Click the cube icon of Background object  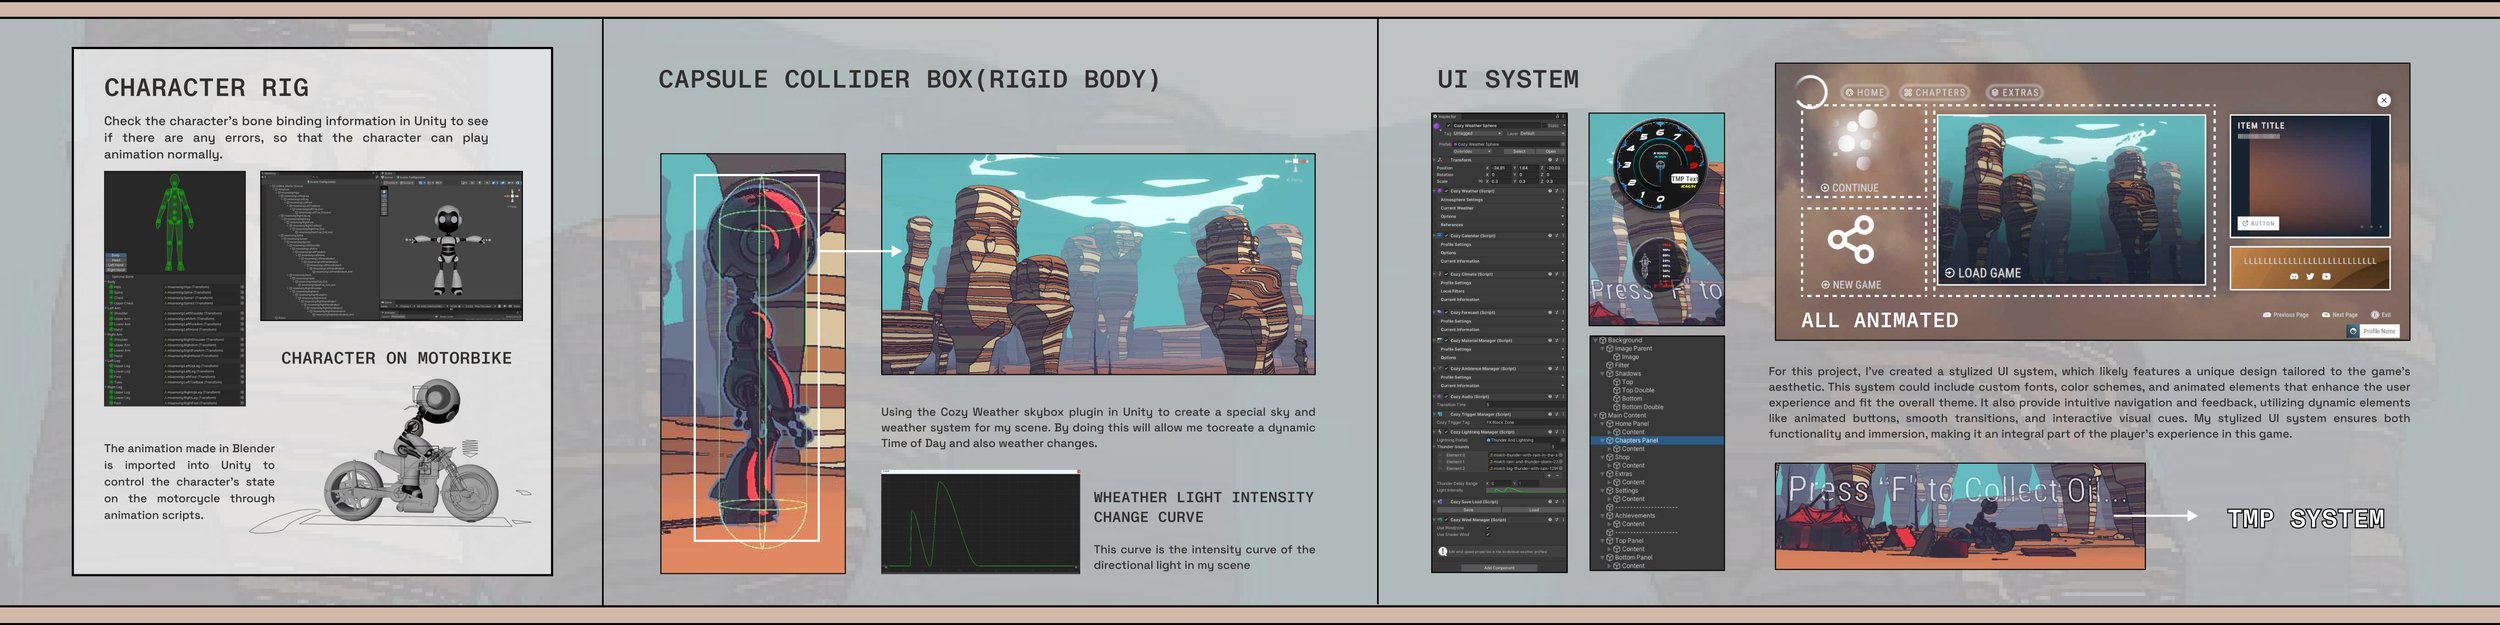[1603, 340]
